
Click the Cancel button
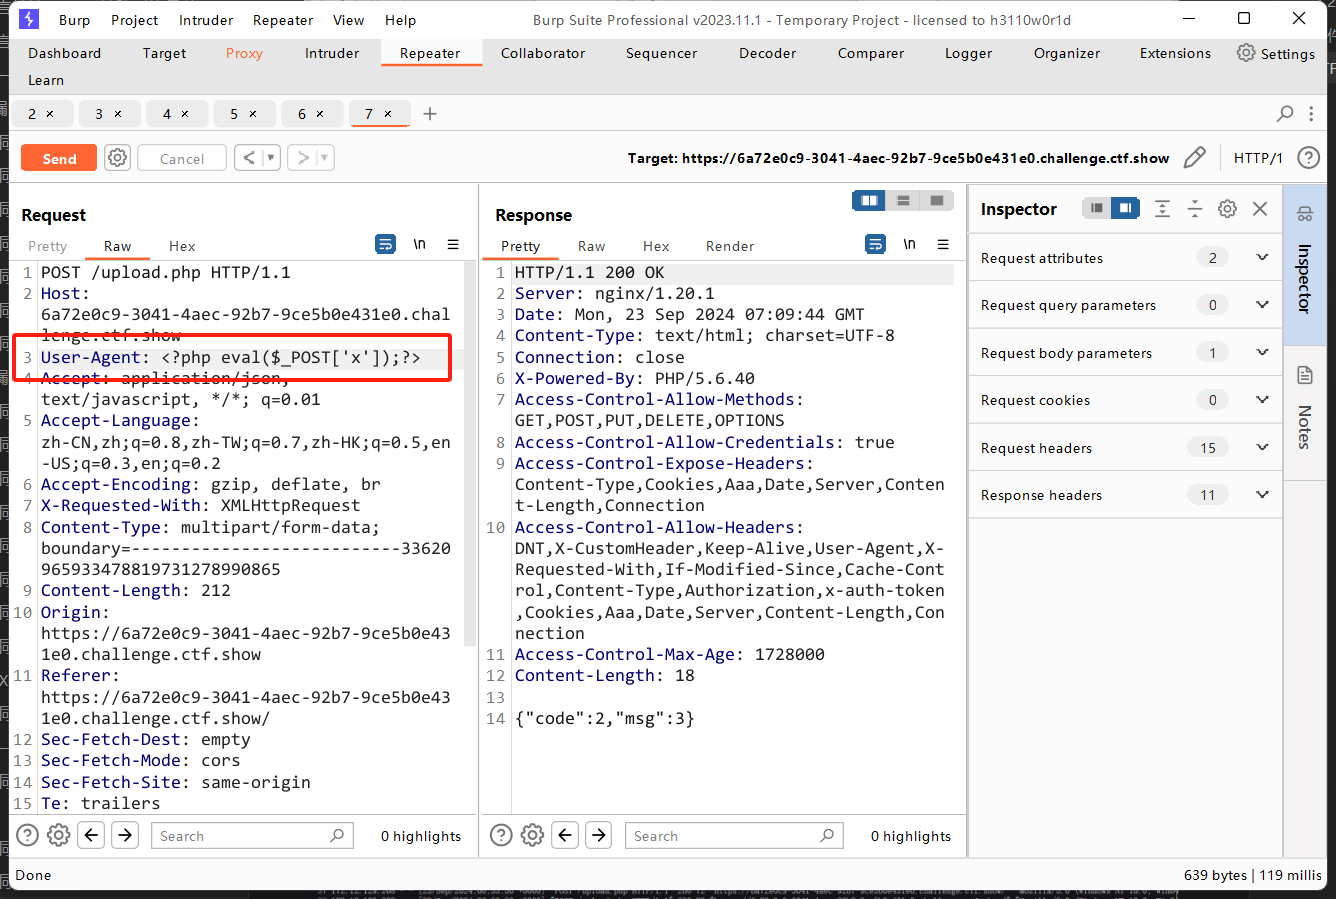pos(182,158)
